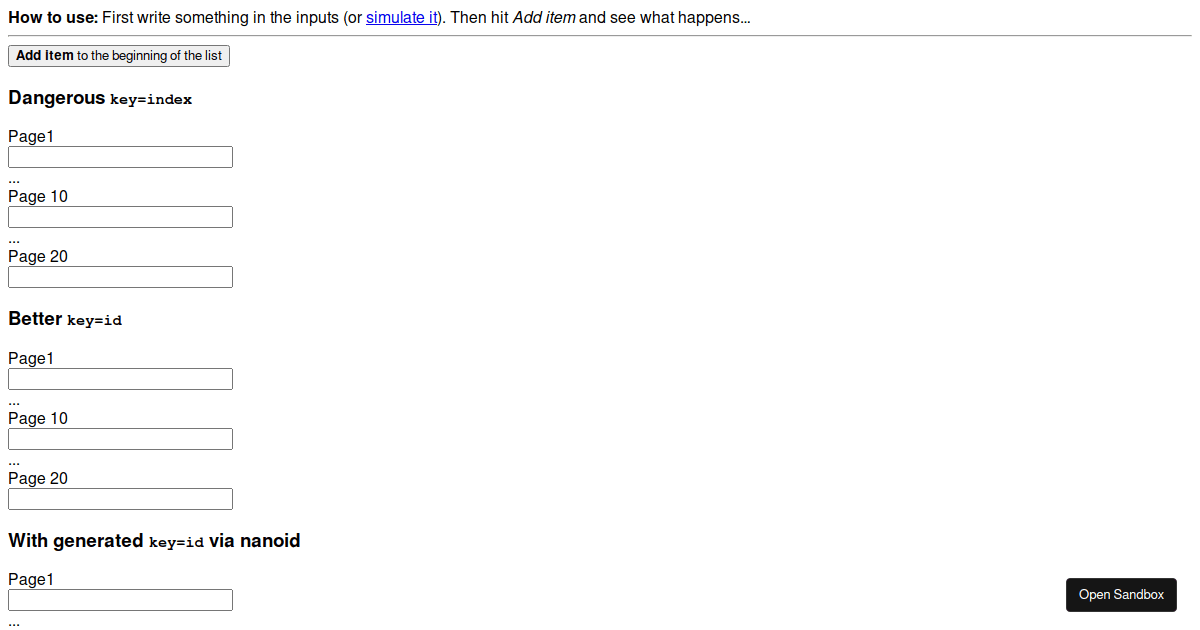The image size is (1200, 630).
Task: Select the Page 20 input under Dangerous key=index
Action: [120, 277]
